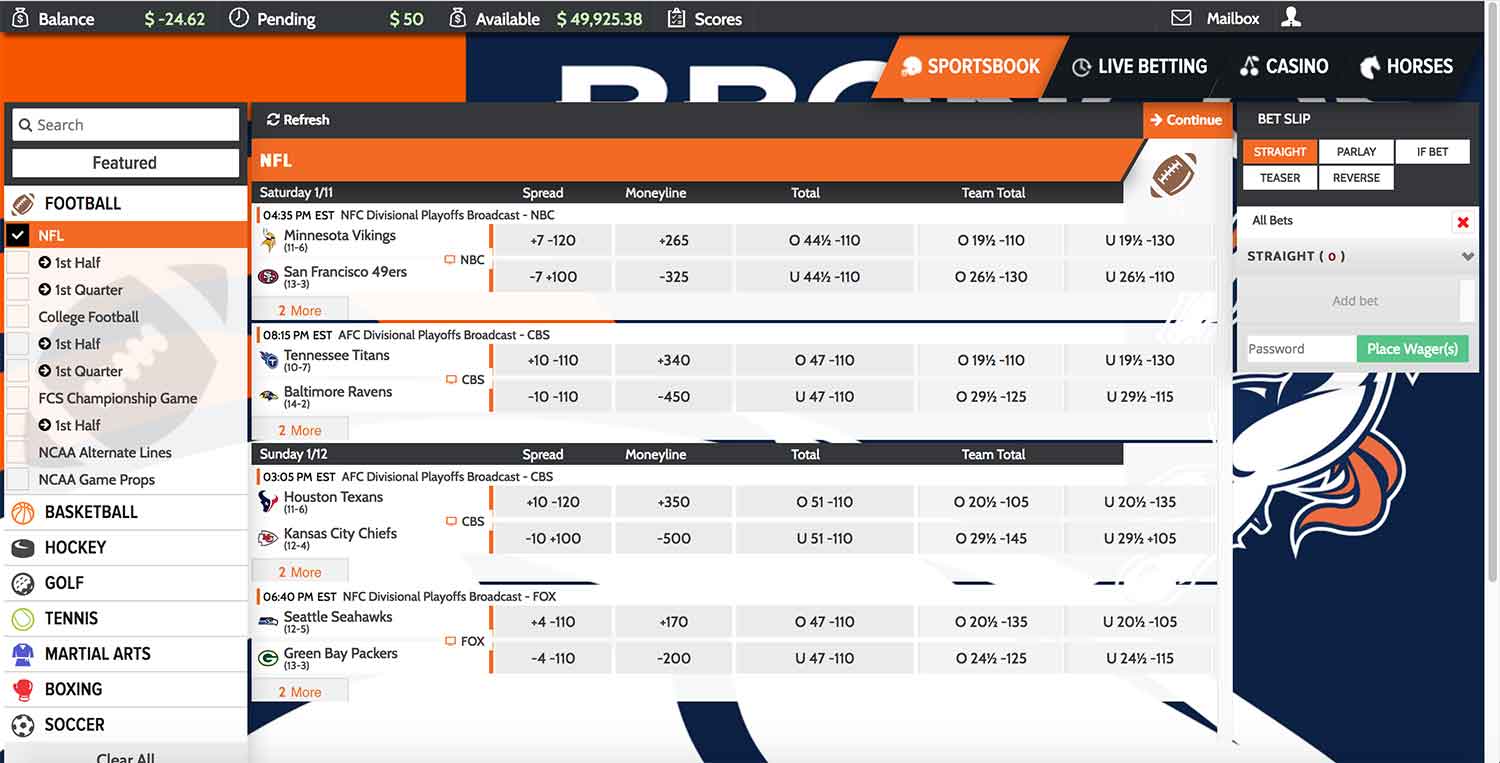Expand 2 More under Texans-Chiefs game
The height and width of the screenshot is (763, 1500).
[x=300, y=572]
